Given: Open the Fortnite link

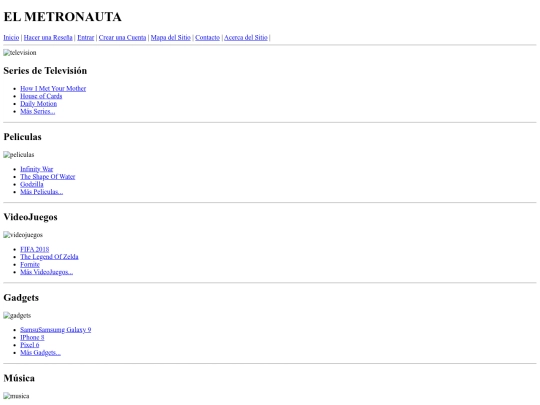Looking at the screenshot, I should click(30, 264).
